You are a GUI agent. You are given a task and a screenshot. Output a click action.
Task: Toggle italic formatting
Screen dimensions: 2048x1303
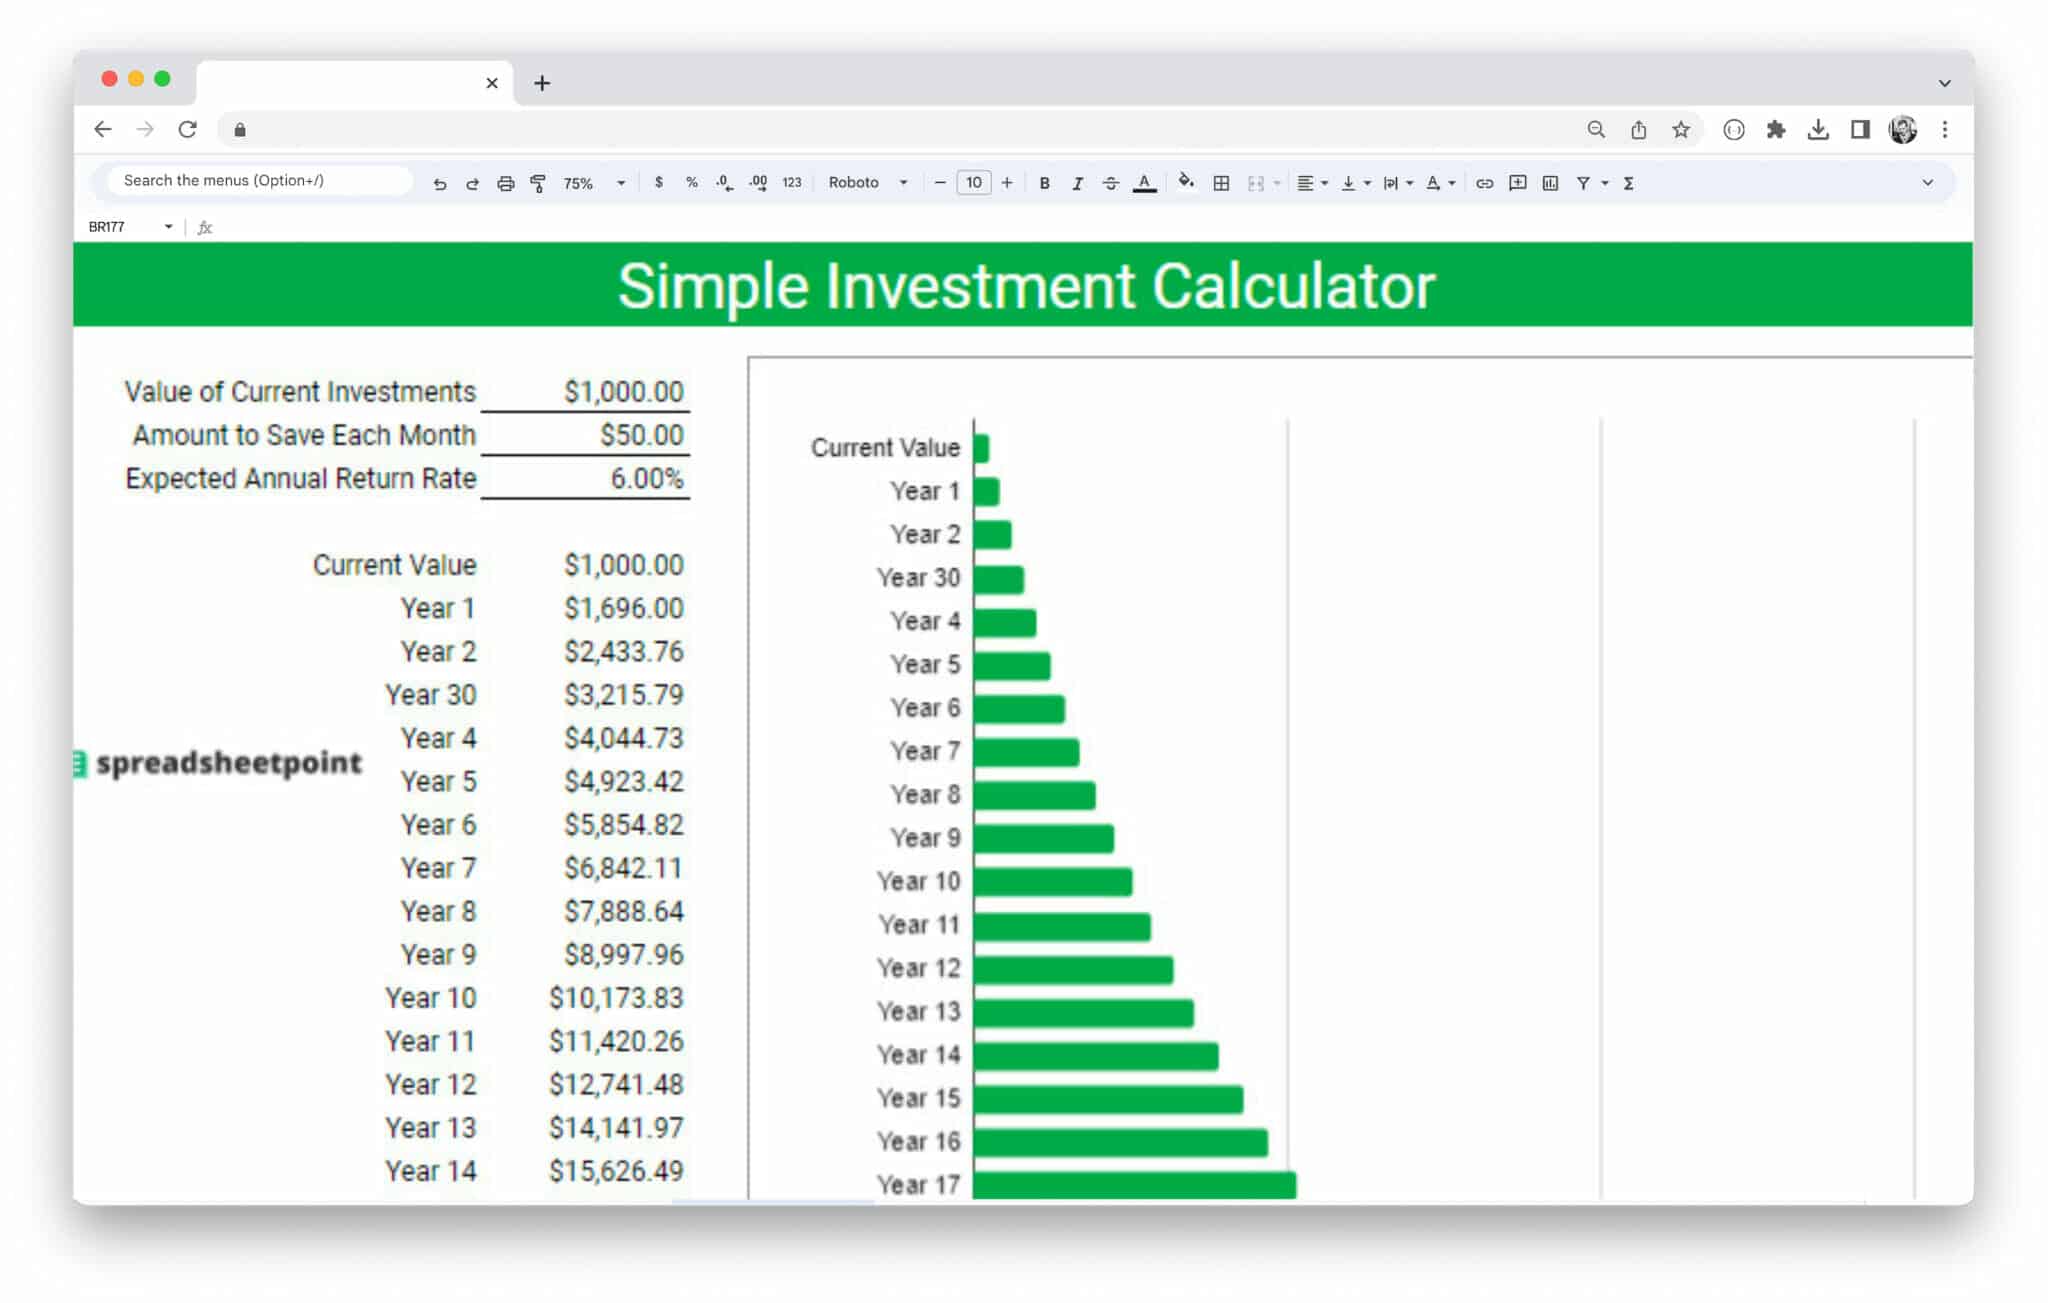click(1077, 183)
